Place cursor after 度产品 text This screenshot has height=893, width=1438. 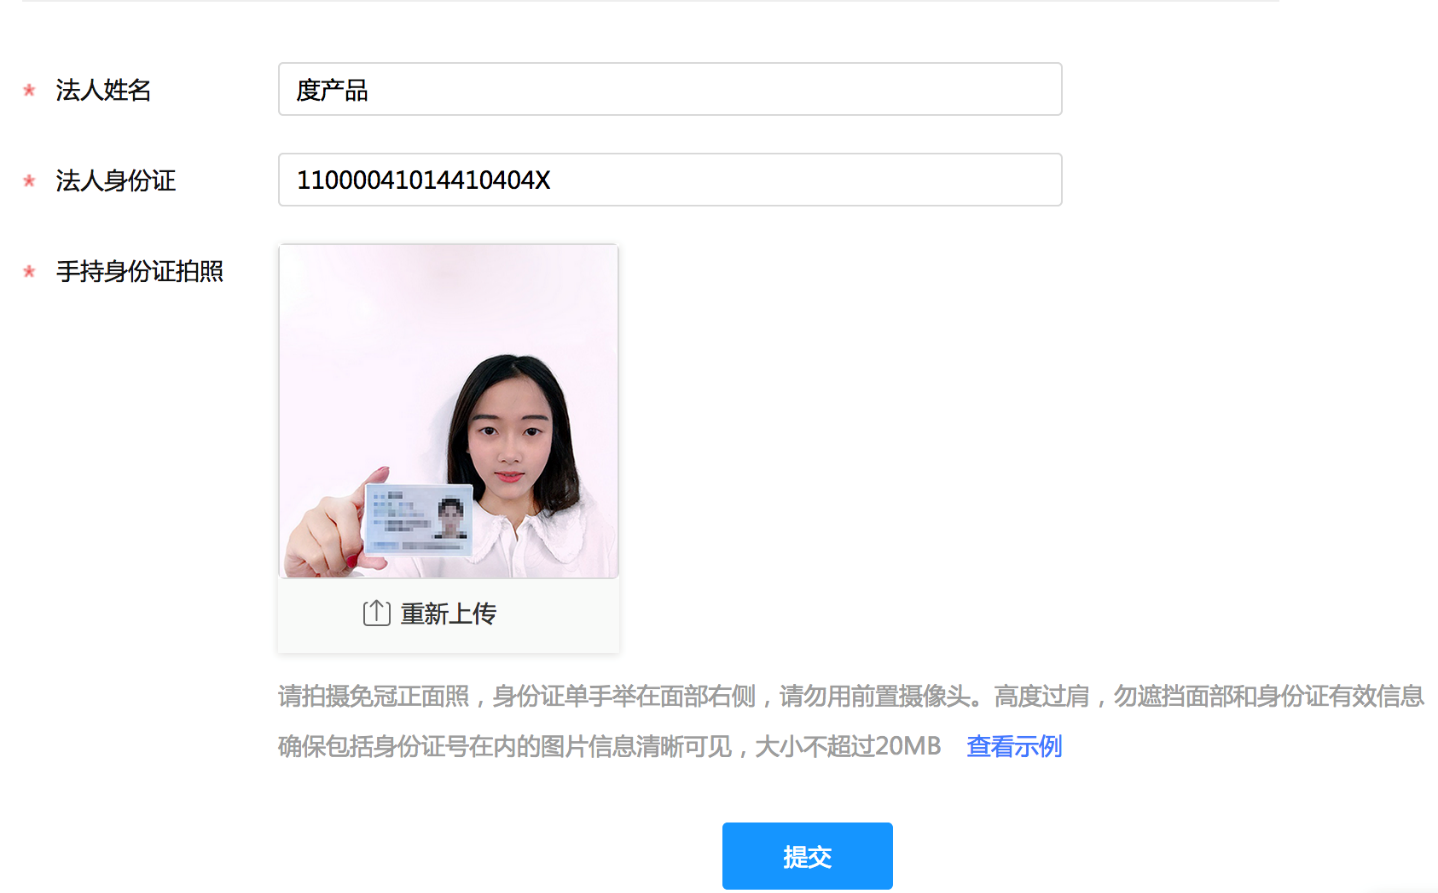tap(370, 90)
